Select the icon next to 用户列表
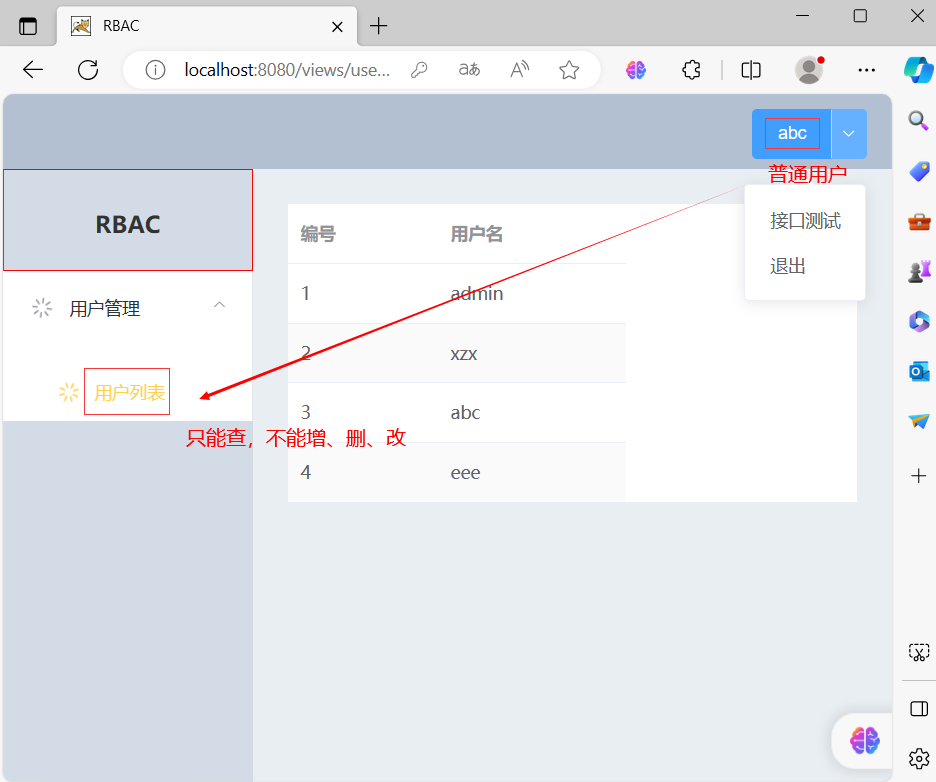The height and width of the screenshot is (782, 936). (67, 391)
